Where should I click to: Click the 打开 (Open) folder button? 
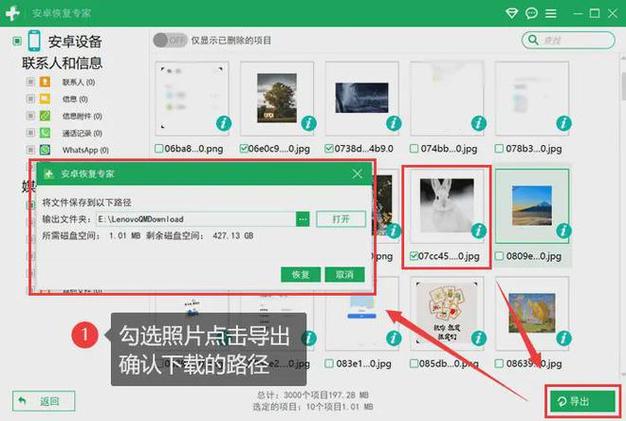coord(341,219)
